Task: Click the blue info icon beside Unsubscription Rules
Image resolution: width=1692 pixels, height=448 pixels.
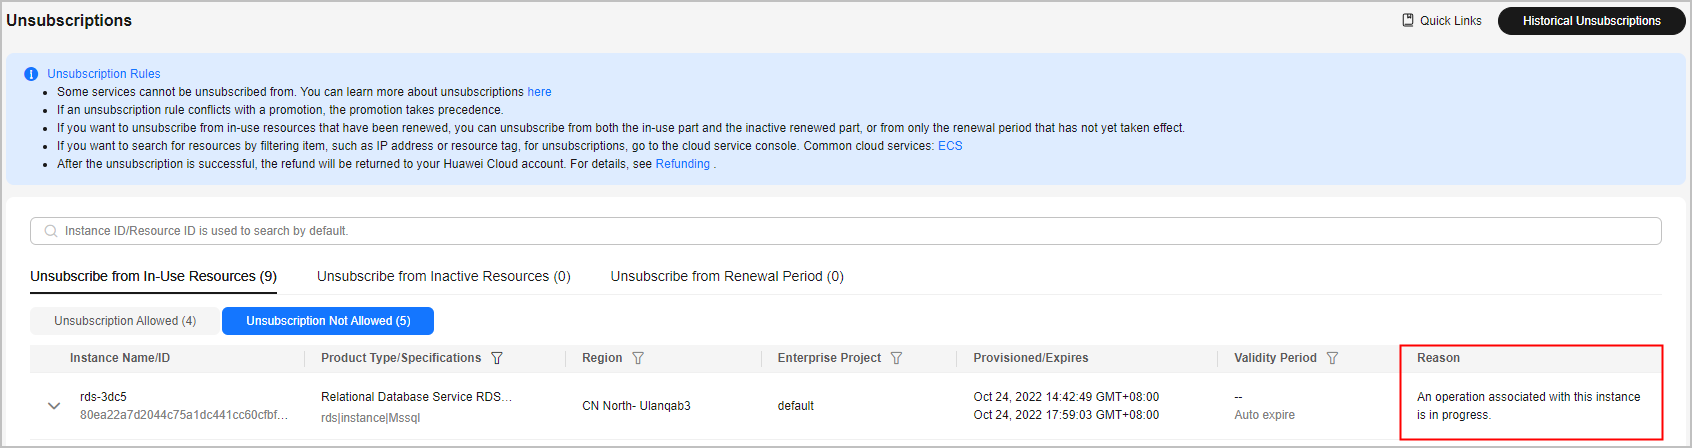Action: point(31,74)
